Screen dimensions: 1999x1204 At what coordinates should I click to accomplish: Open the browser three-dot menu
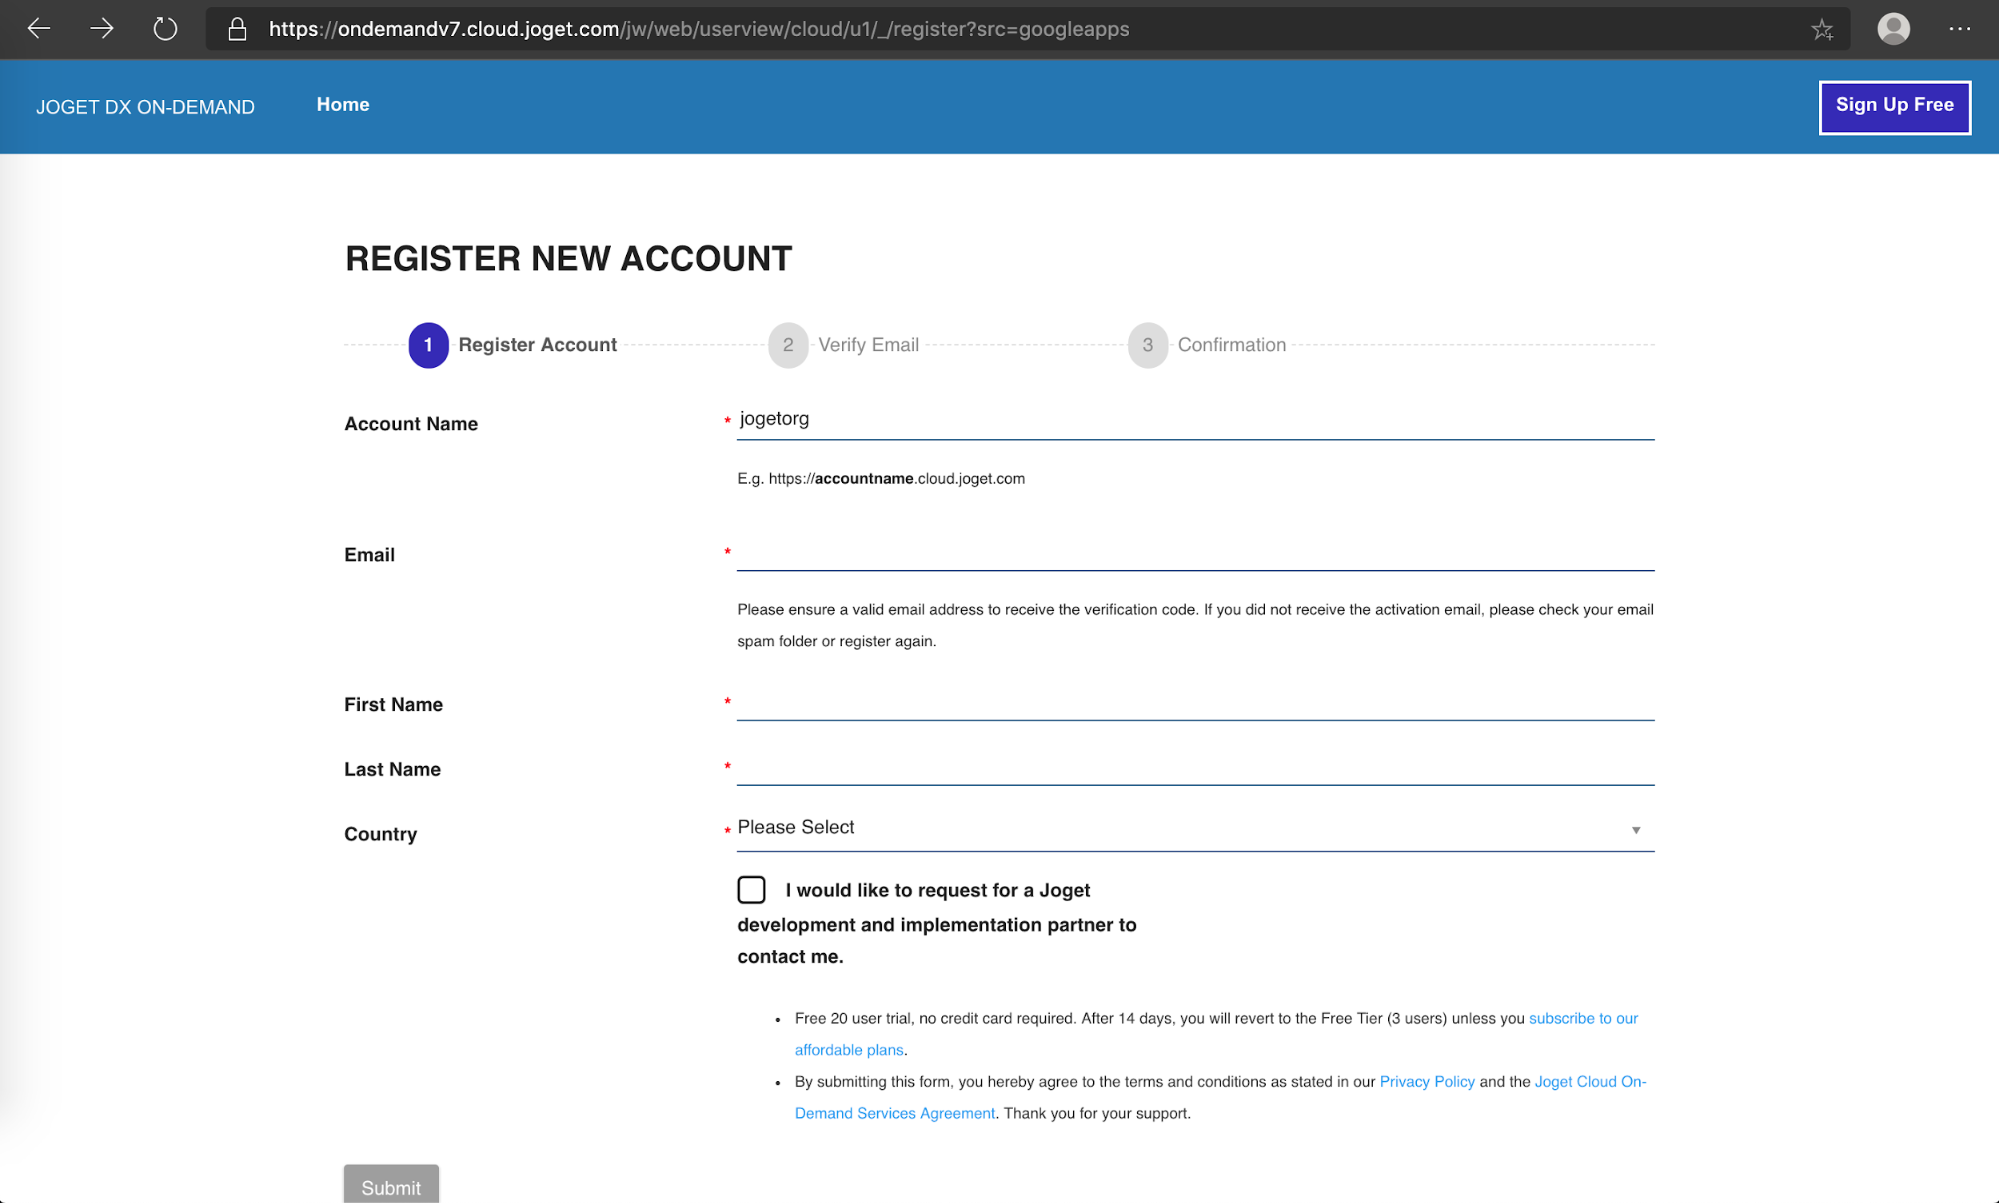(x=1959, y=29)
